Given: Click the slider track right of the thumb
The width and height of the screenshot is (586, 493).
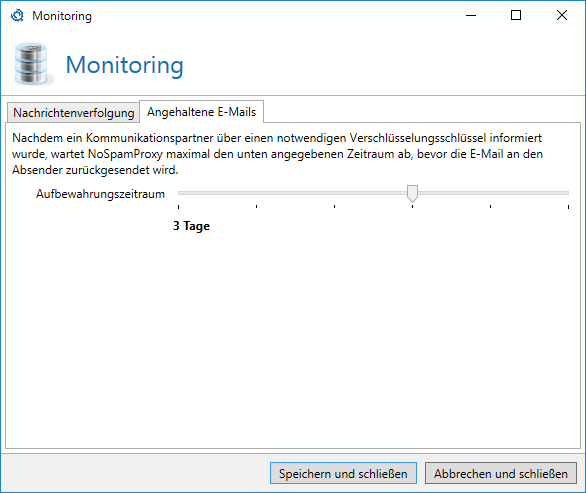Looking at the screenshot, I should click(493, 193).
